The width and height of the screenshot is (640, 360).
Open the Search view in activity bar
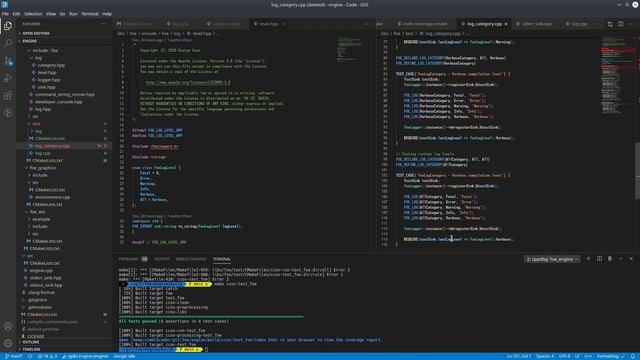(x=8, y=43)
